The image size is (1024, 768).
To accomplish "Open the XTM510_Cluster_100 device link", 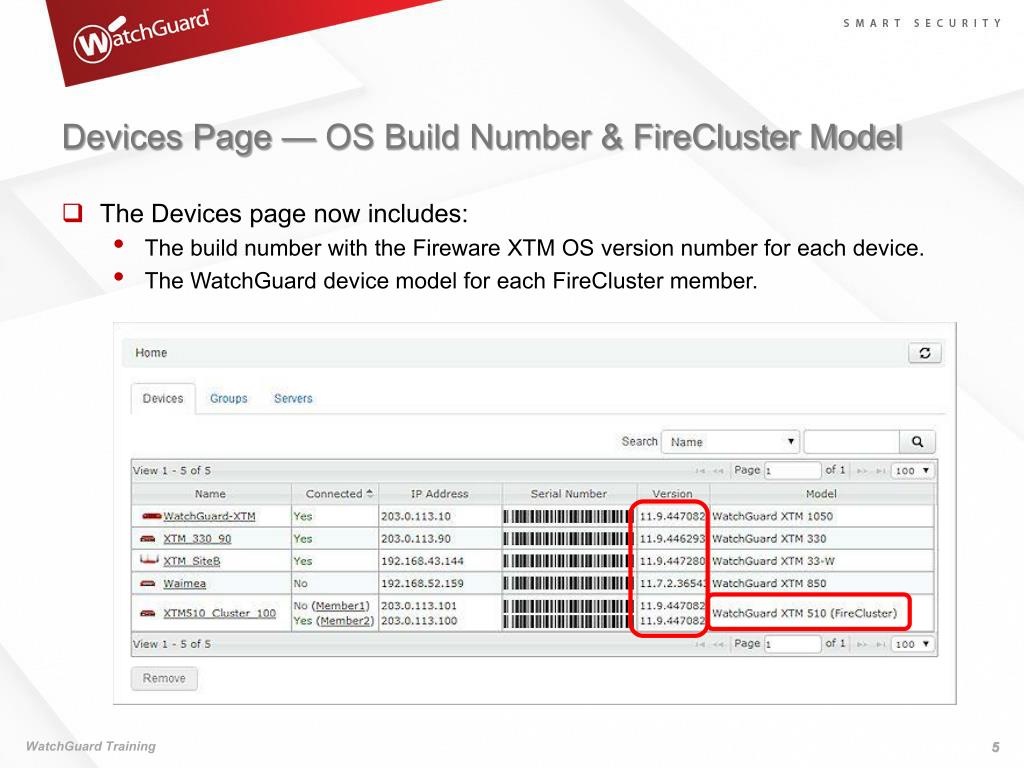I will coord(219,613).
